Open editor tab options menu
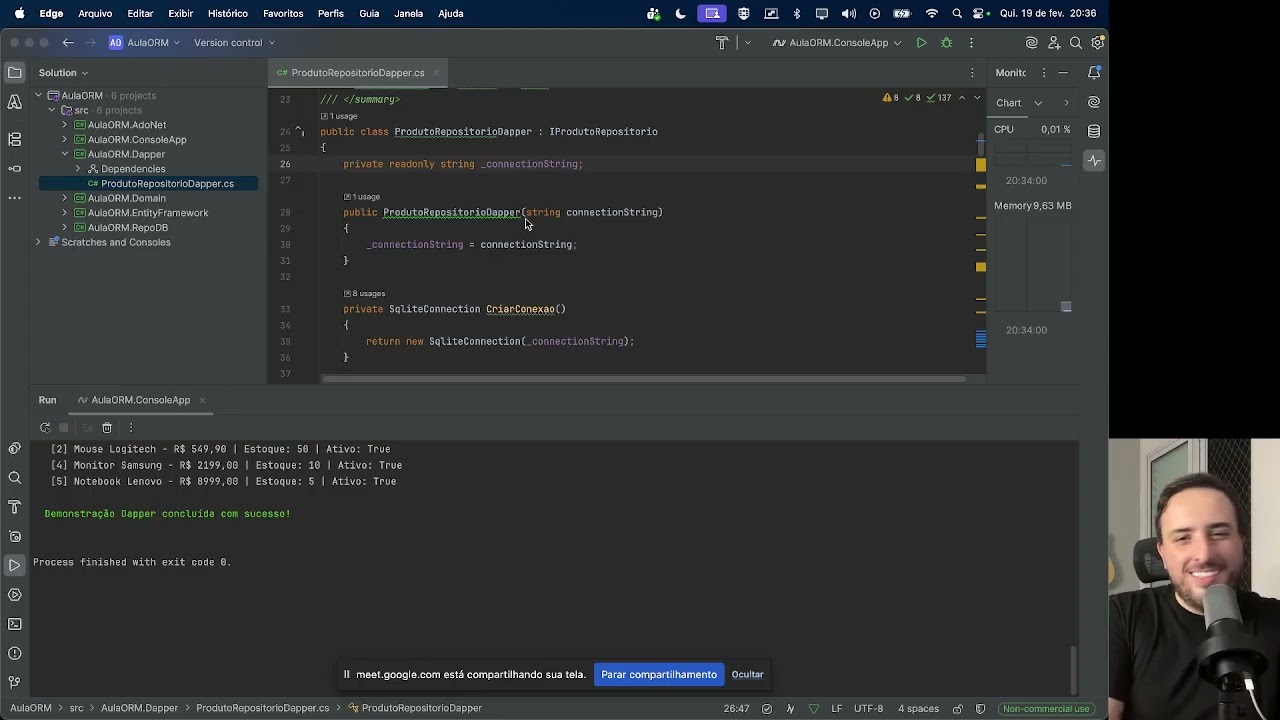 click(972, 73)
